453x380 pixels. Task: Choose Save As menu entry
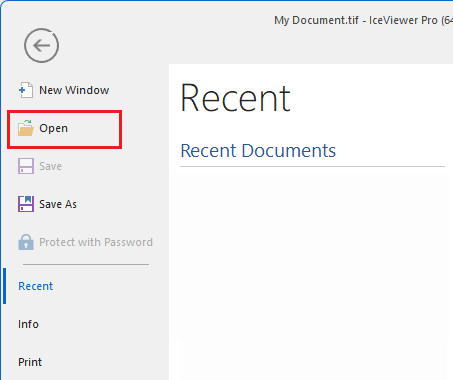[x=58, y=204]
